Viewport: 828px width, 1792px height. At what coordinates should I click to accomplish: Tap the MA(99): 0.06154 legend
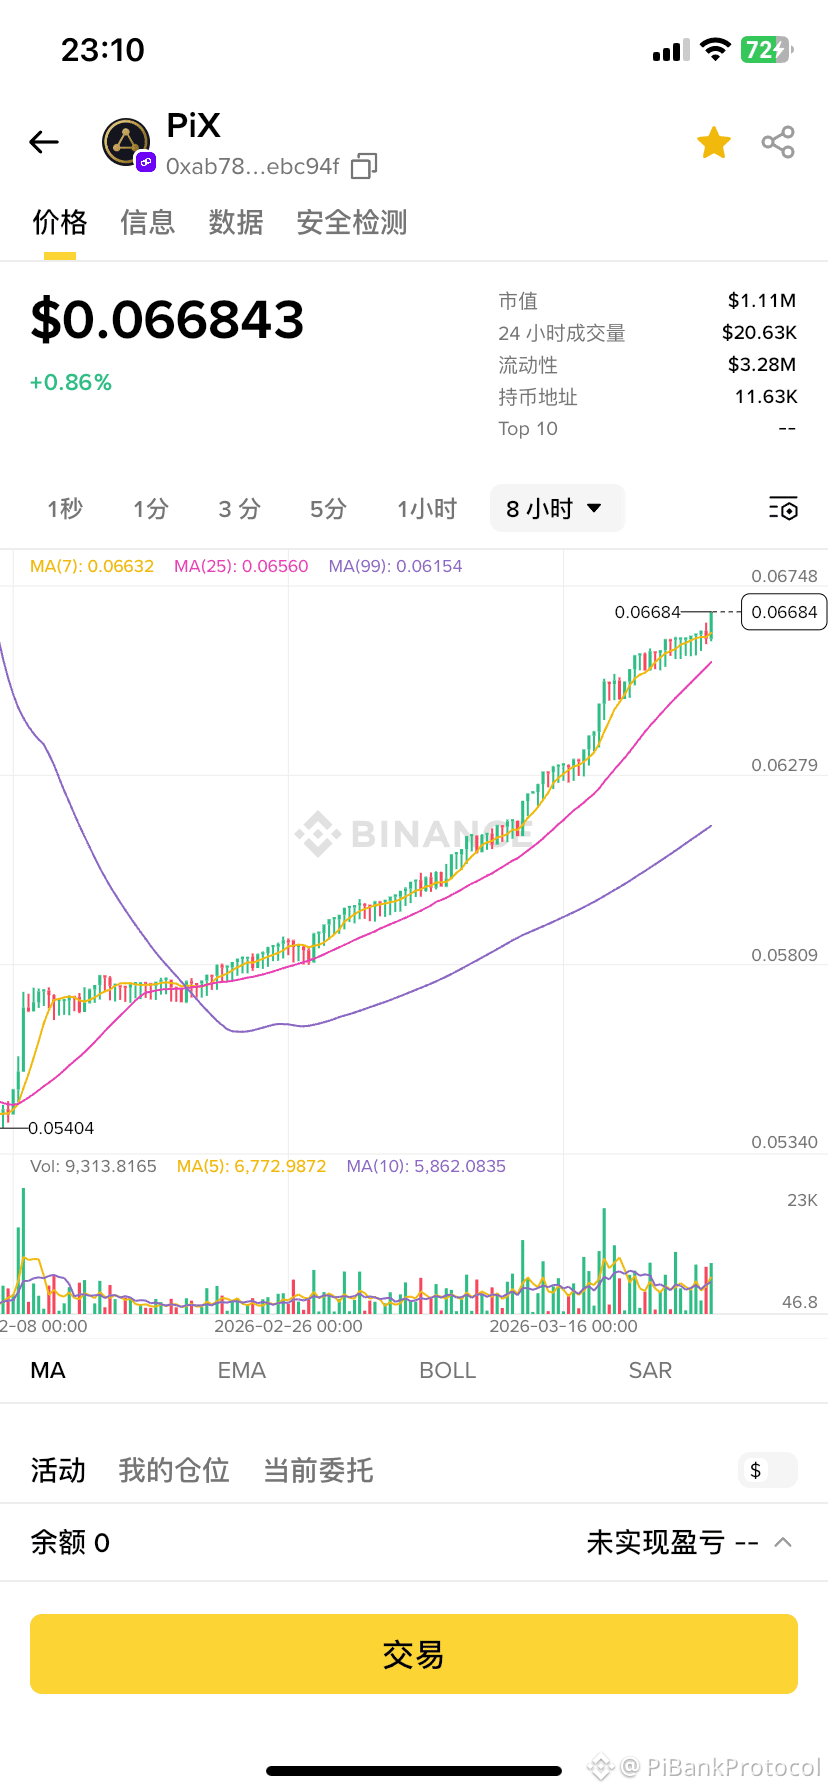point(395,566)
